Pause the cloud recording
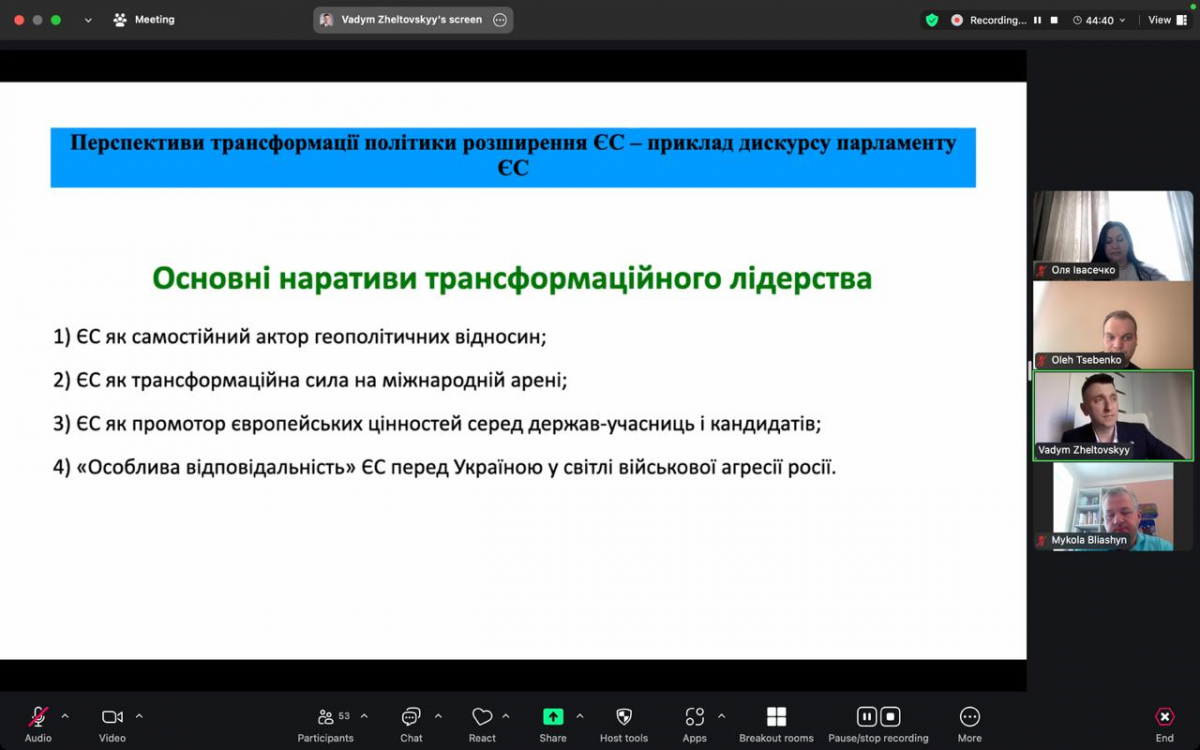The image size is (1200, 750). coord(866,716)
